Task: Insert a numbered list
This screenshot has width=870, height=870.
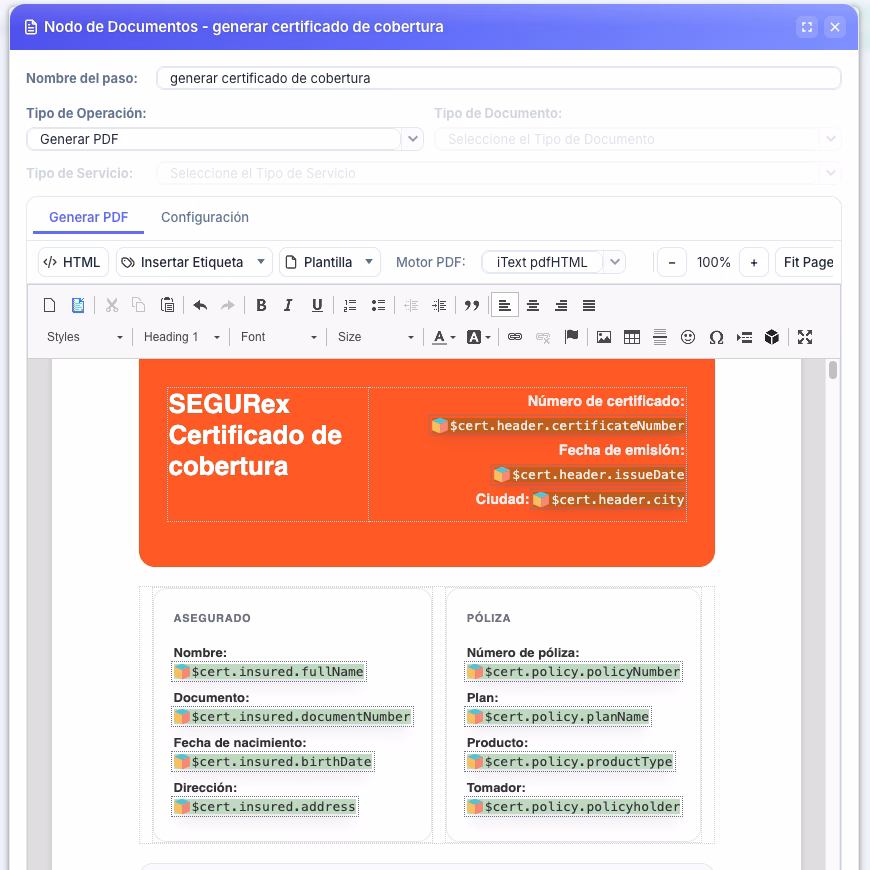Action: click(x=350, y=305)
